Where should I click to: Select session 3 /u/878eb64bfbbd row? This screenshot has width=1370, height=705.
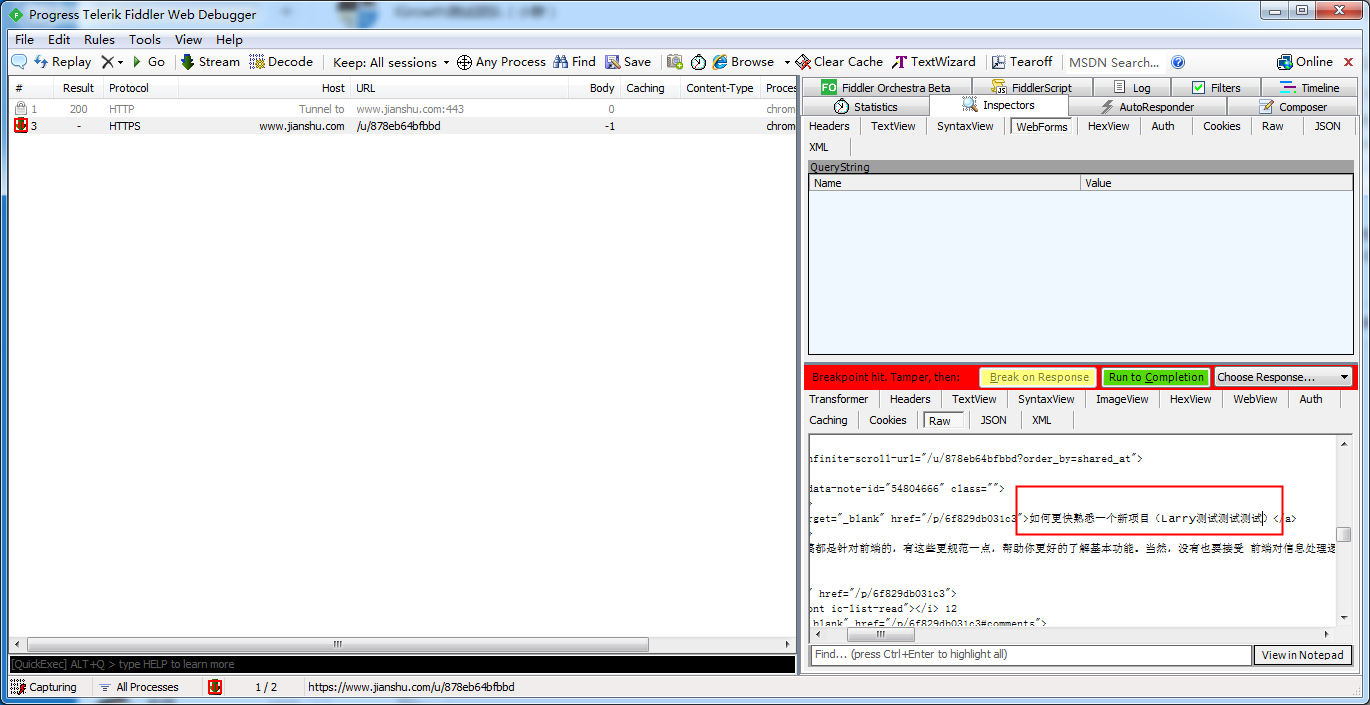(402, 126)
